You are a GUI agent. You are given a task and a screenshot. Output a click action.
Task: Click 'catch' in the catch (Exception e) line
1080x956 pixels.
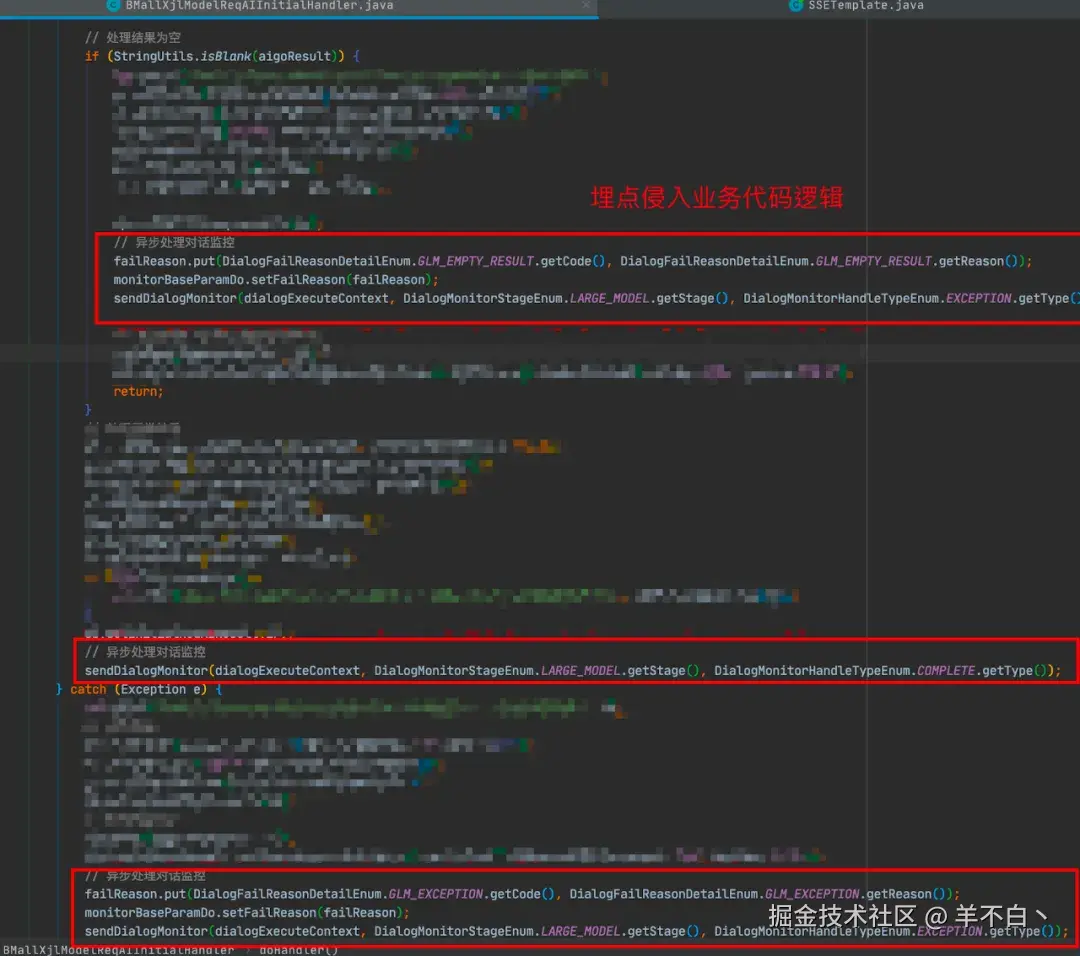coord(88,689)
